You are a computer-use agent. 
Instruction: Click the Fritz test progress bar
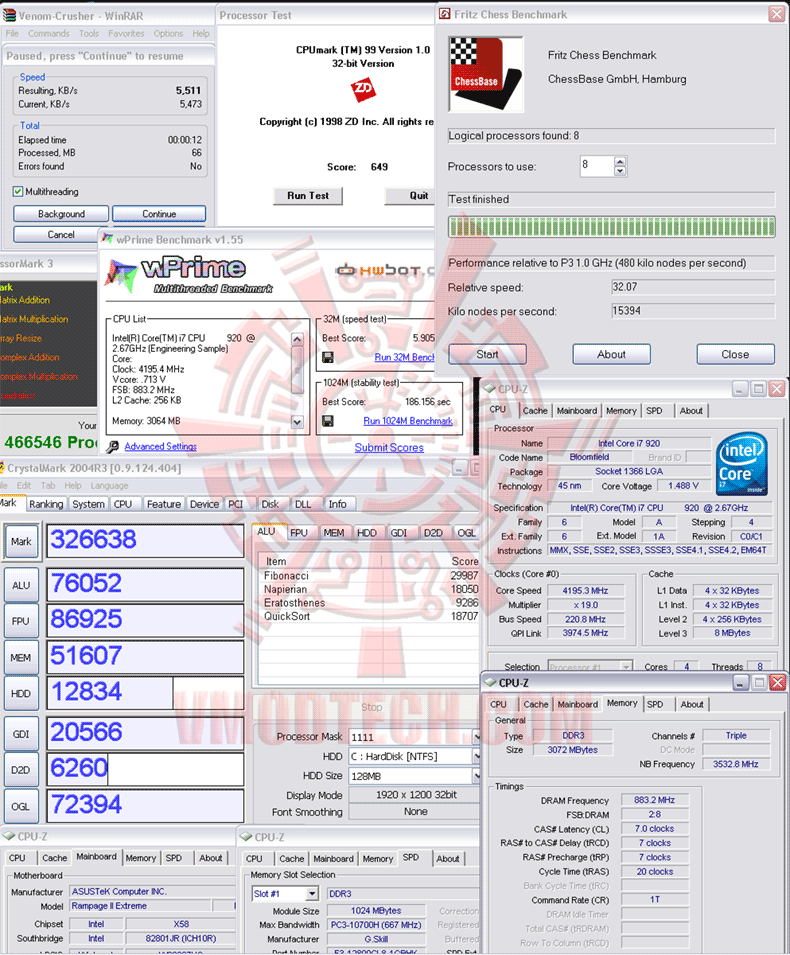(612, 227)
